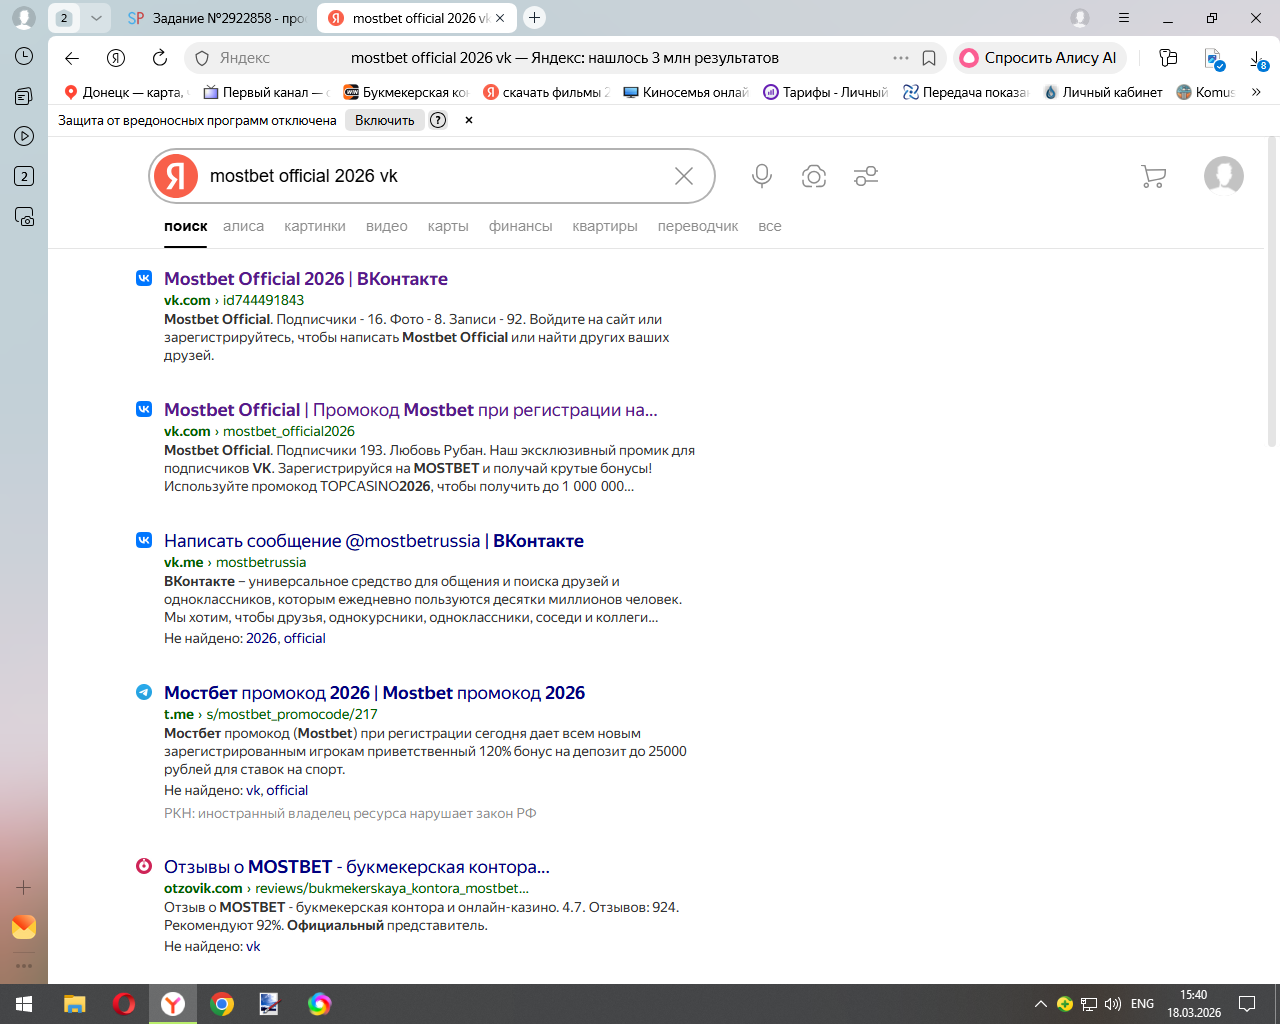
Task: Click the document icon with the blue checkmark
Action: 1214,59
